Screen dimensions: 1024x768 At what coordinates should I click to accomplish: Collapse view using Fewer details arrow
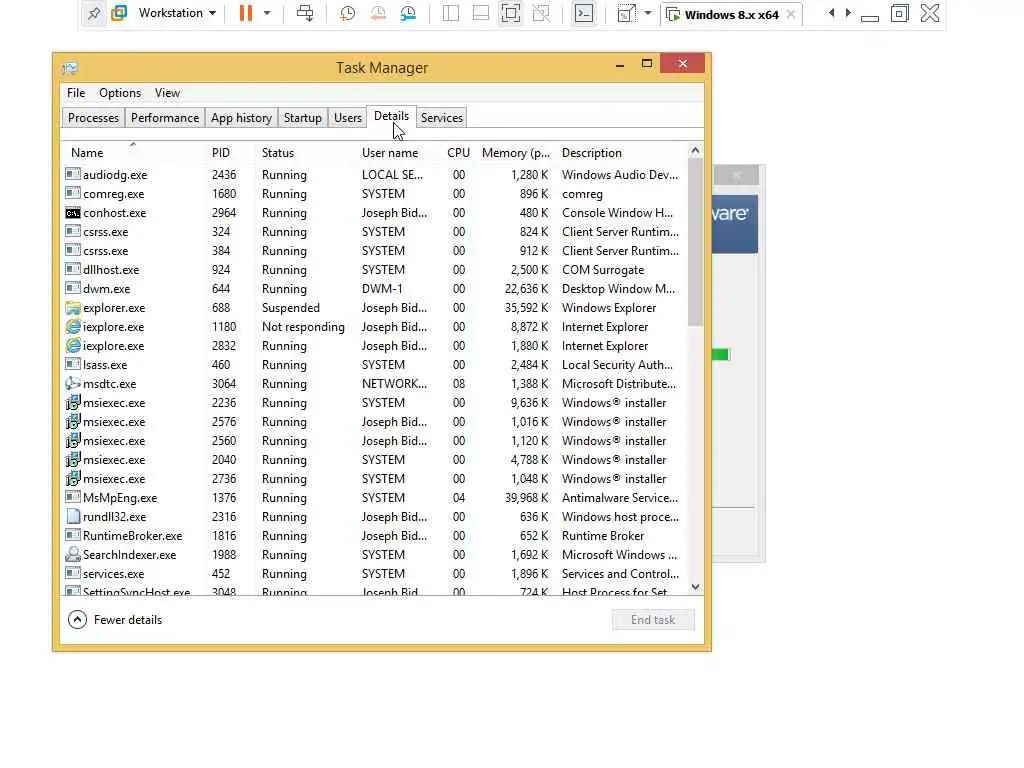pyautogui.click(x=77, y=620)
